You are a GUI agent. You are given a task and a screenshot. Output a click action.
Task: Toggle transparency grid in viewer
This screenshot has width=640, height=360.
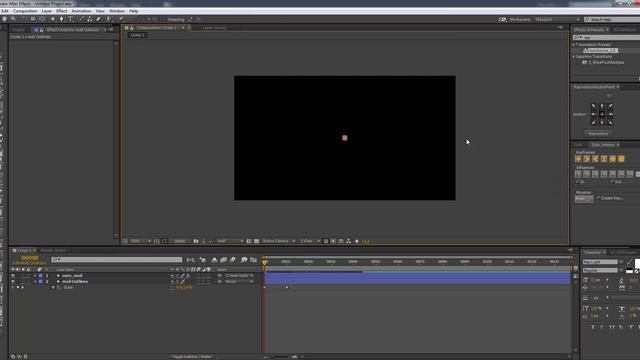click(256, 241)
